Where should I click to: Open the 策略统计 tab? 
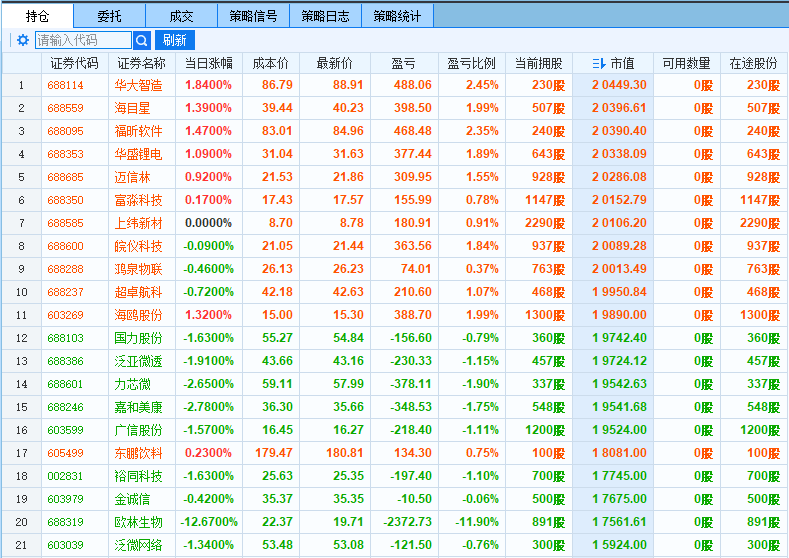click(x=397, y=16)
